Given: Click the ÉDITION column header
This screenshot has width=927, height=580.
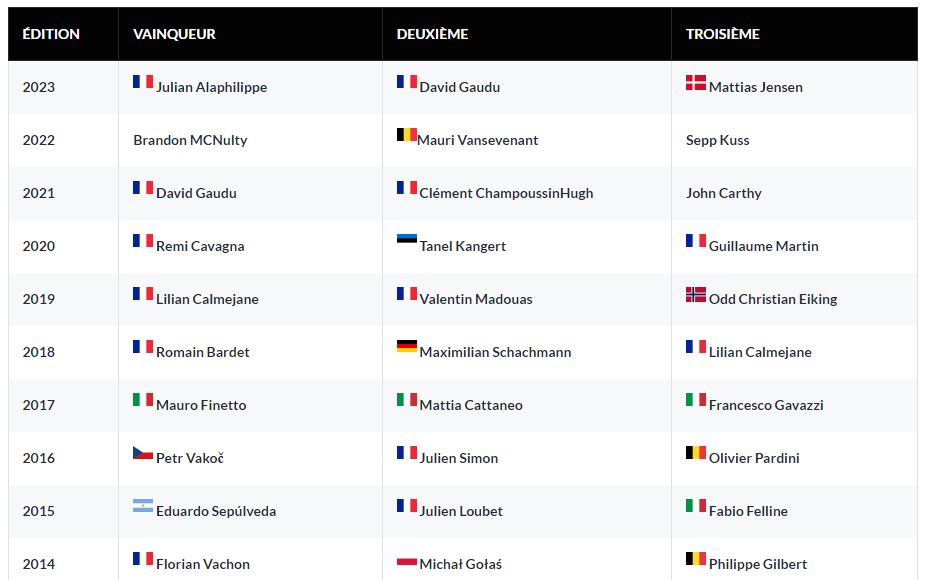Looking at the screenshot, I should (x=51, y=34).
